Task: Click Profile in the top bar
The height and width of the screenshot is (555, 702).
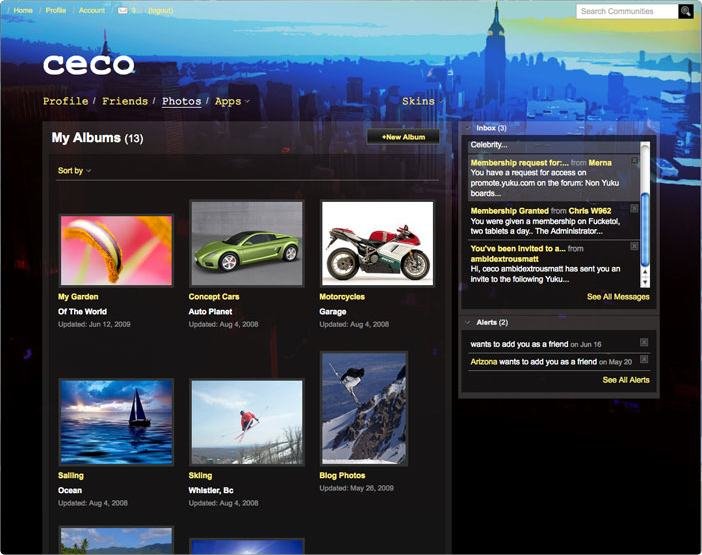Action: coord(56,10)
